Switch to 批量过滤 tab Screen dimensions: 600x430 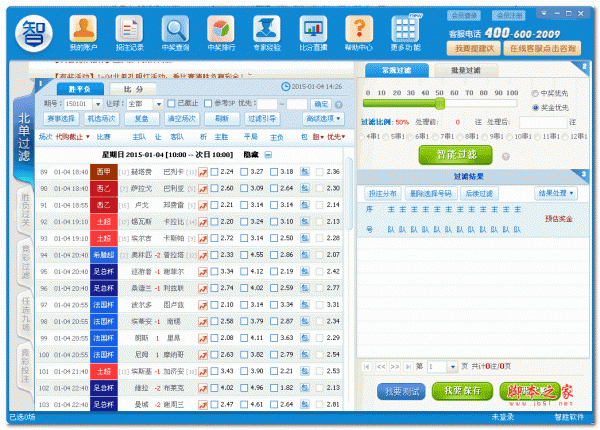click(x=466, y=70)
